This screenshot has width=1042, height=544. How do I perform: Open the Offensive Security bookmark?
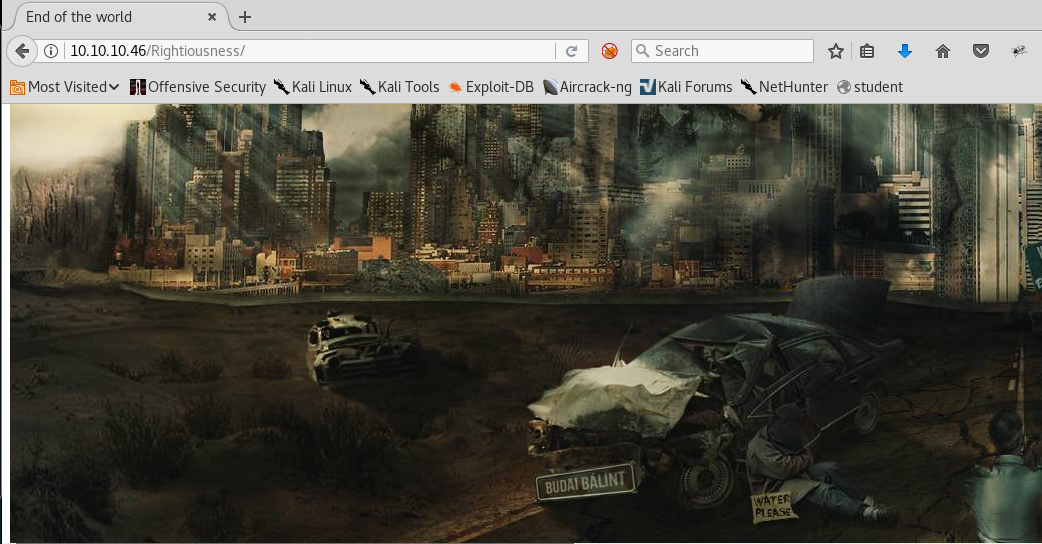point(198,87)
